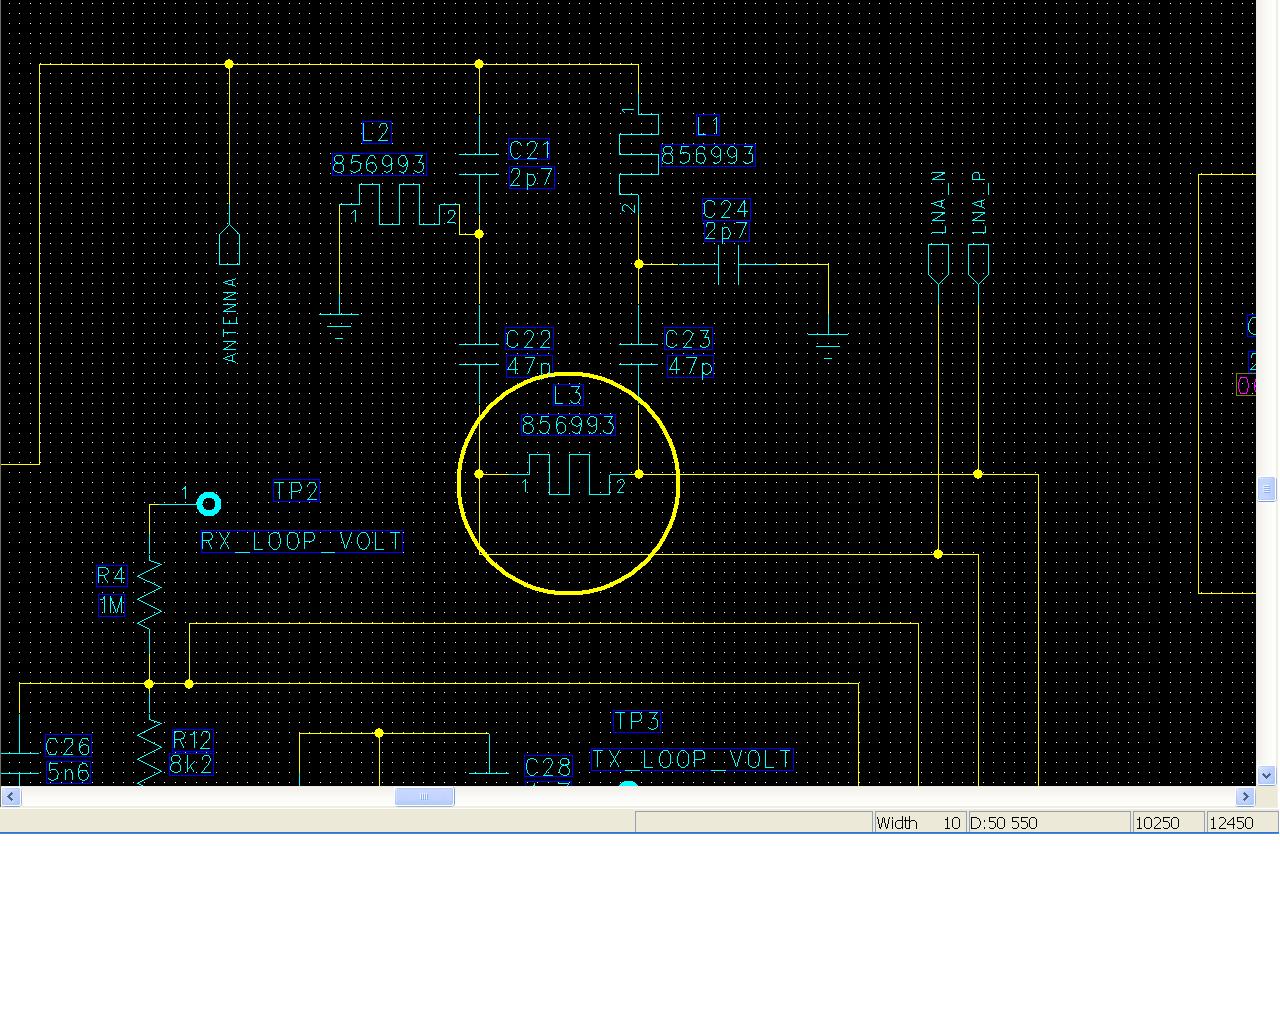The image size is (1280, 1024).
Task: Select the C21 capacitor symbol
Action: 479,164
